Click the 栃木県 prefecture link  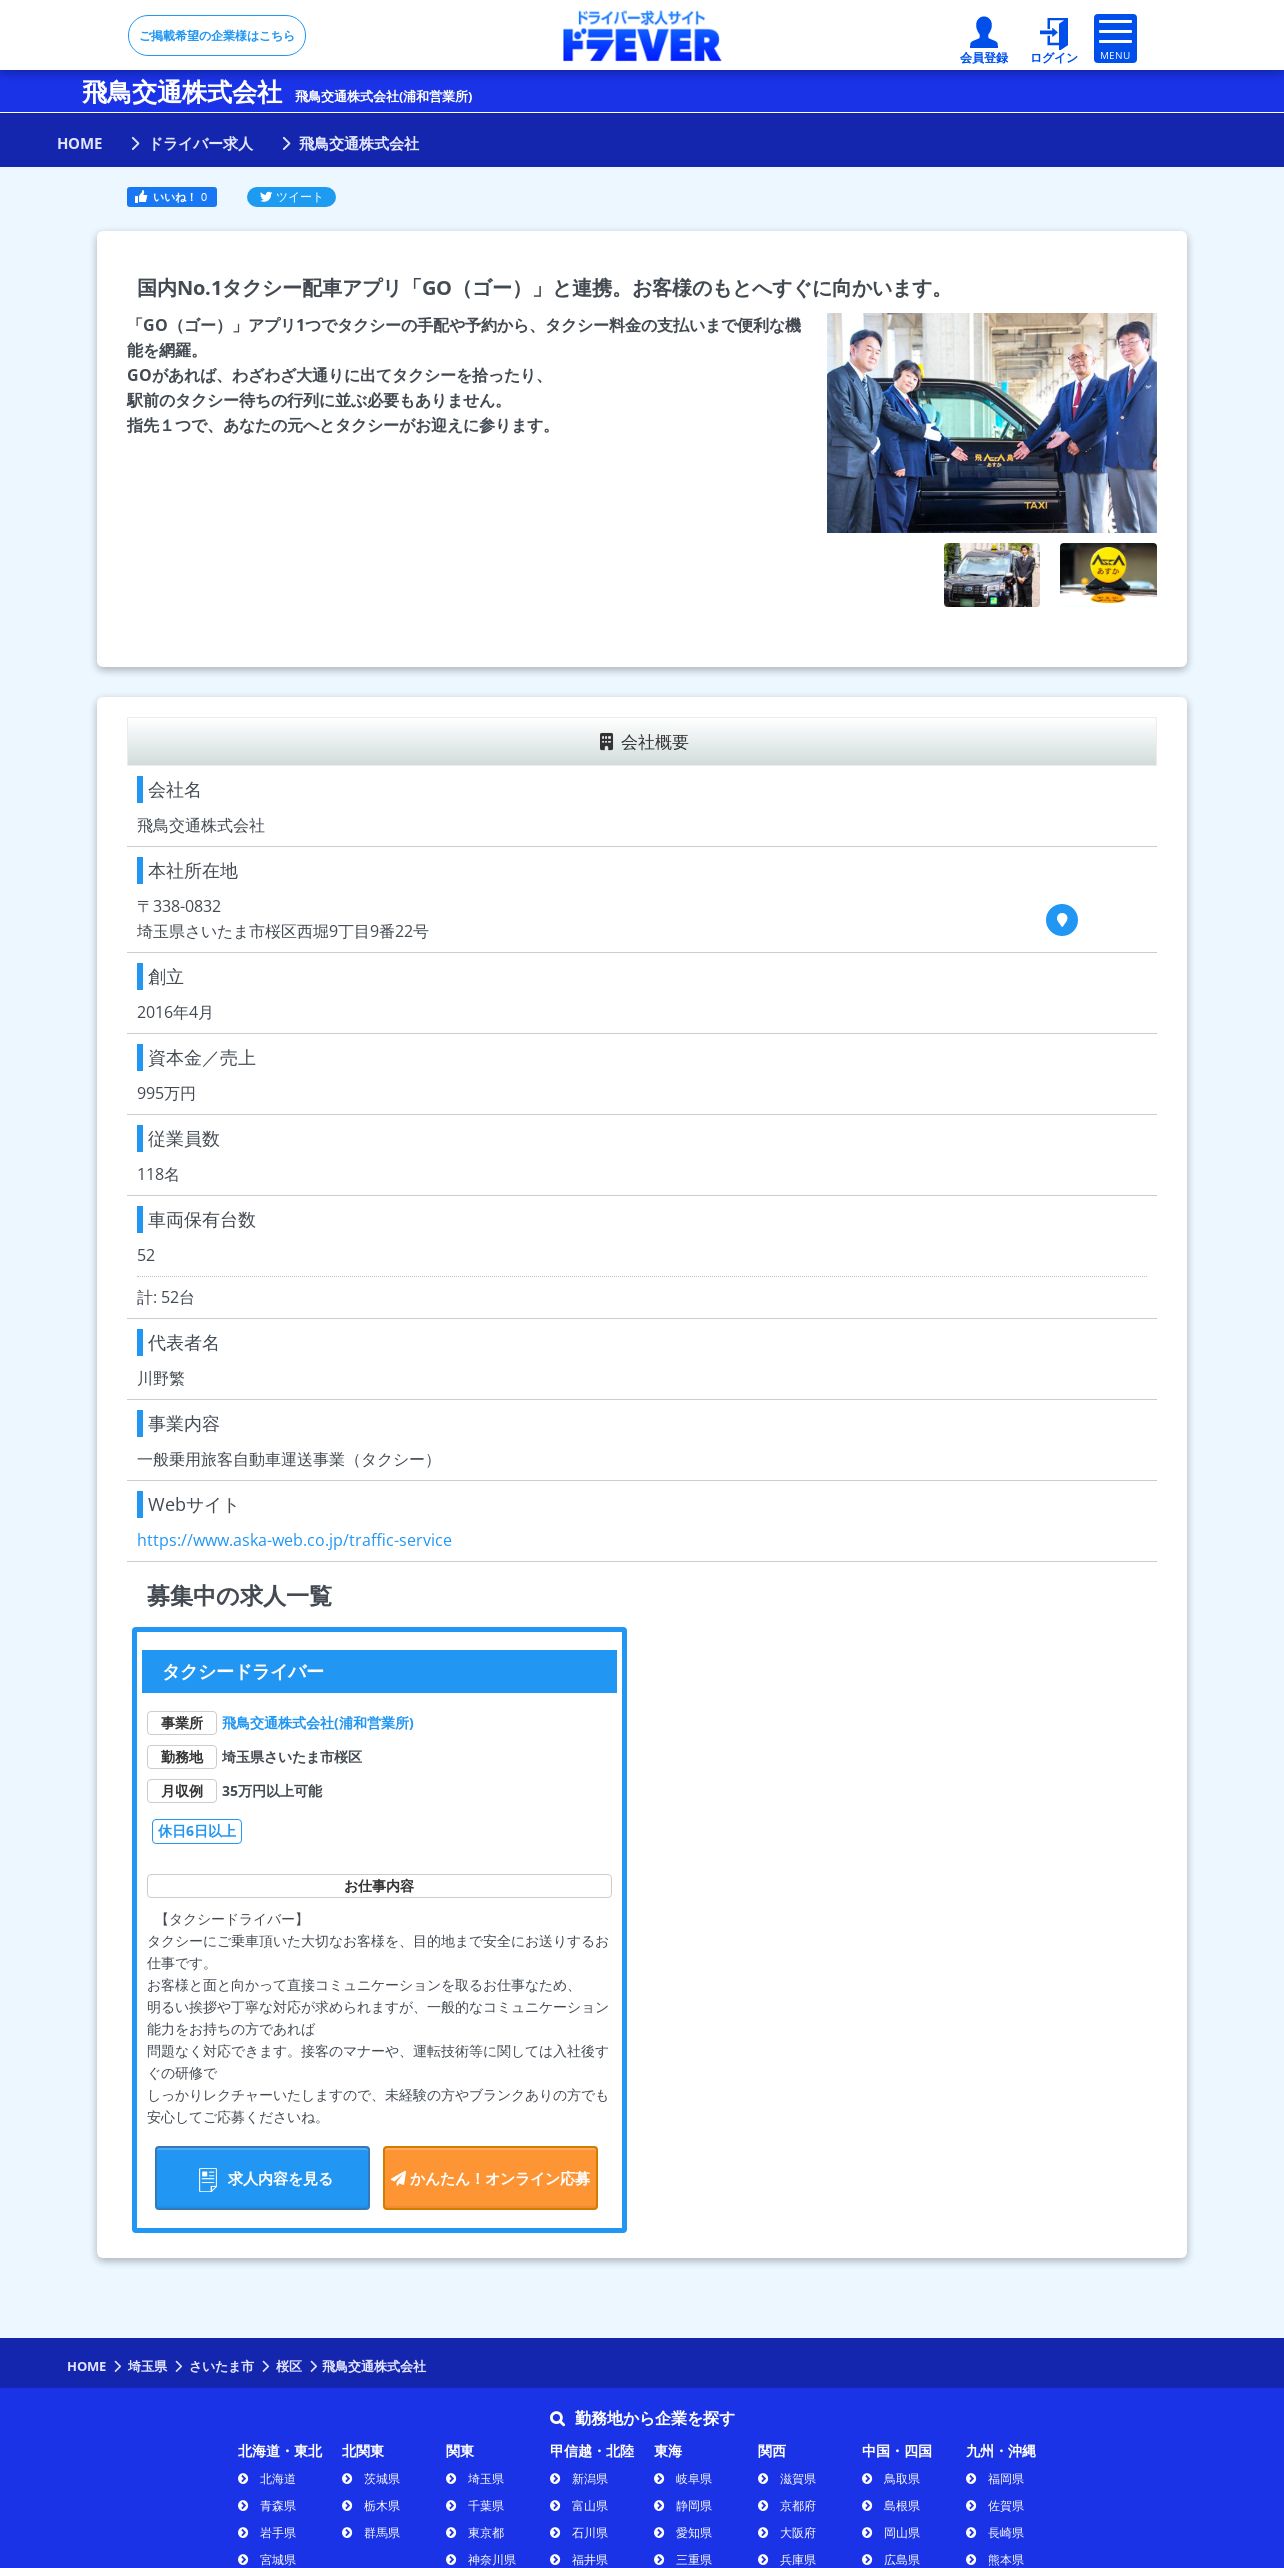[382, 2506]
